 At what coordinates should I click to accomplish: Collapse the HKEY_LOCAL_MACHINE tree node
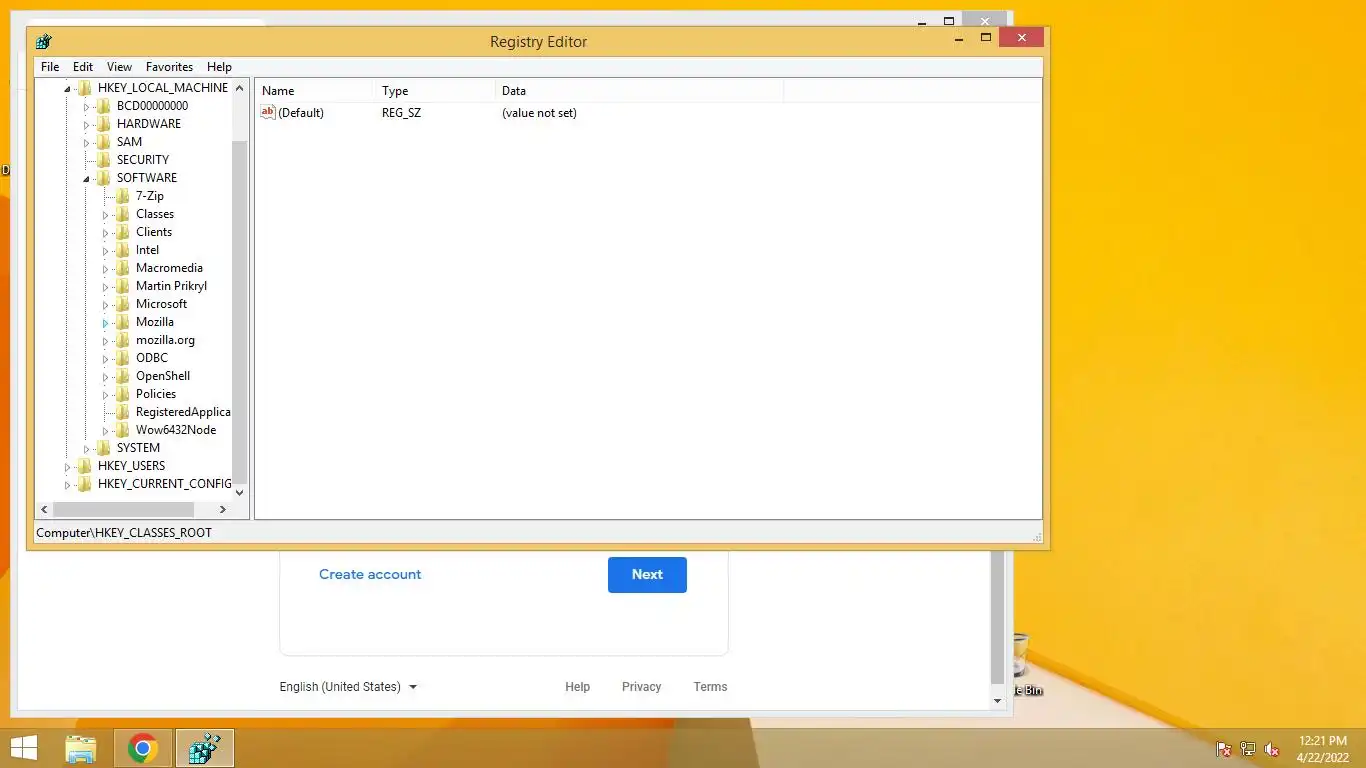coord(68,89)
